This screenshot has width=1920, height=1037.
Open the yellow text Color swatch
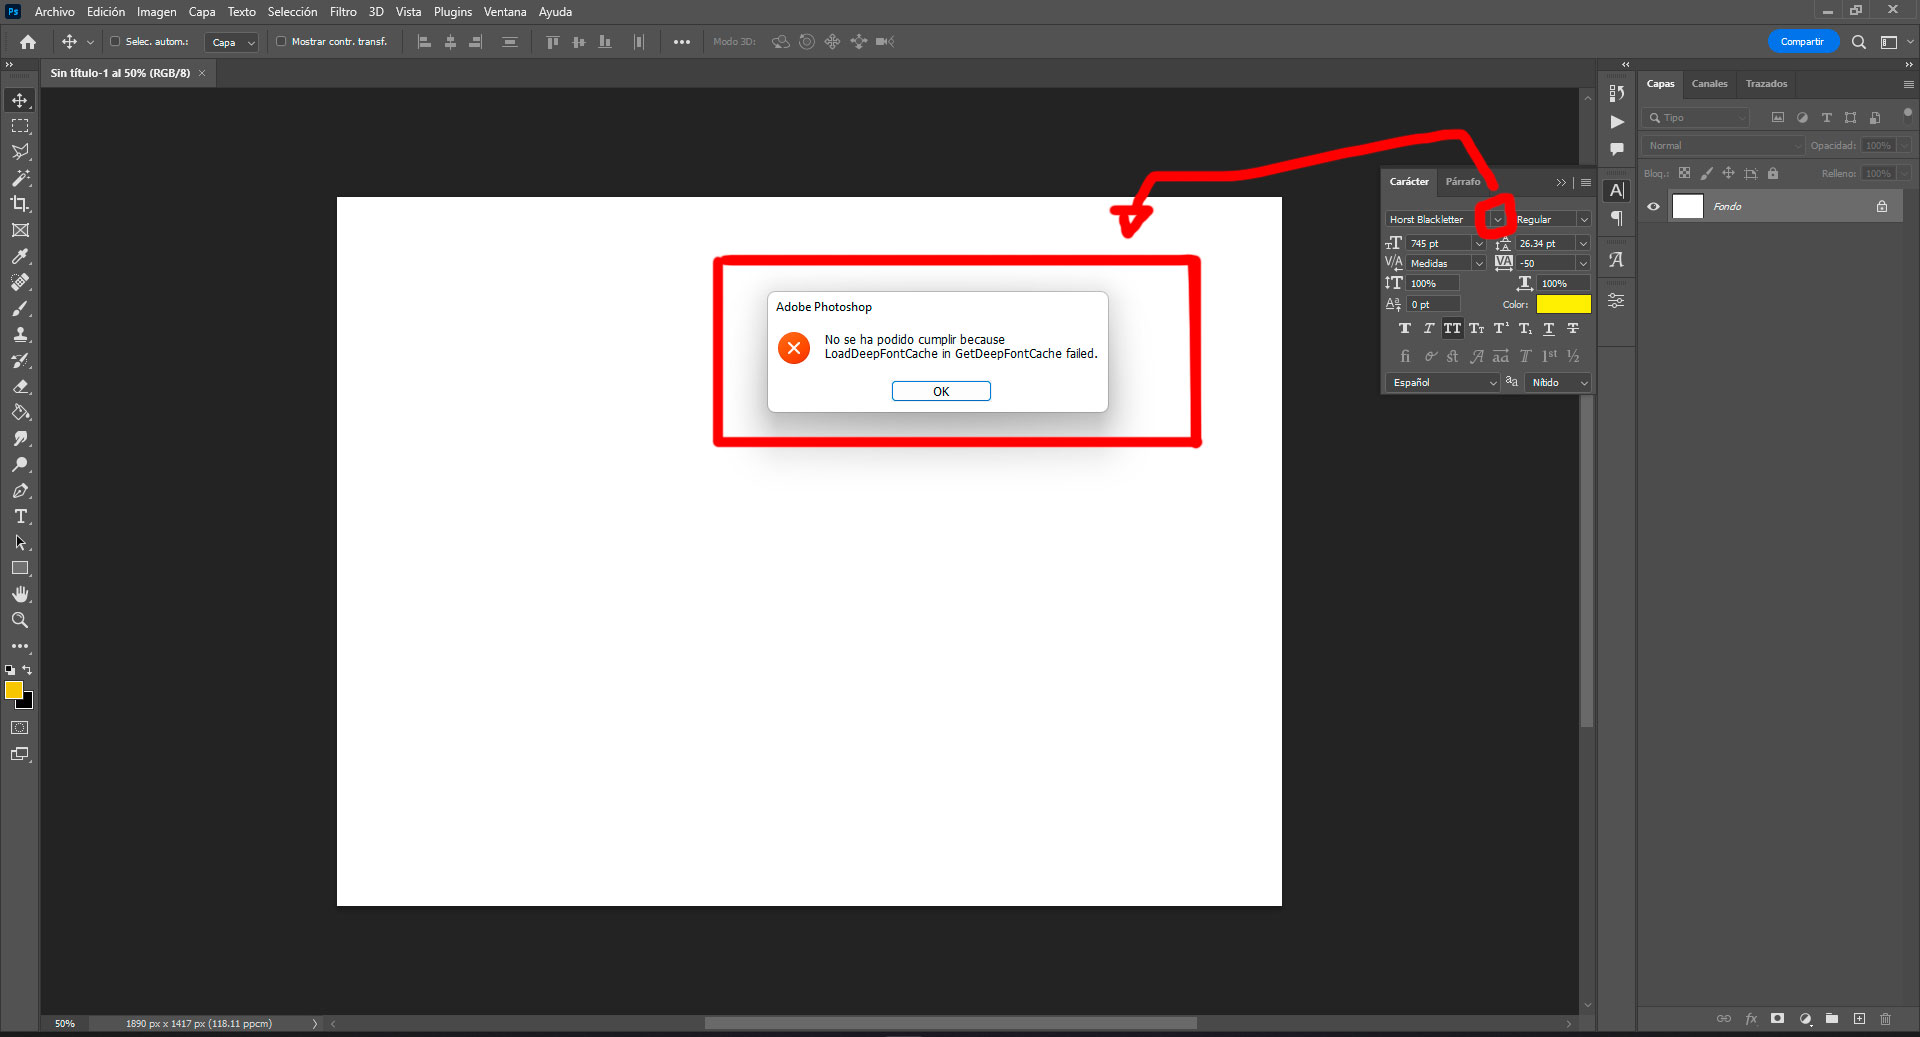[x=1564, y=303]
